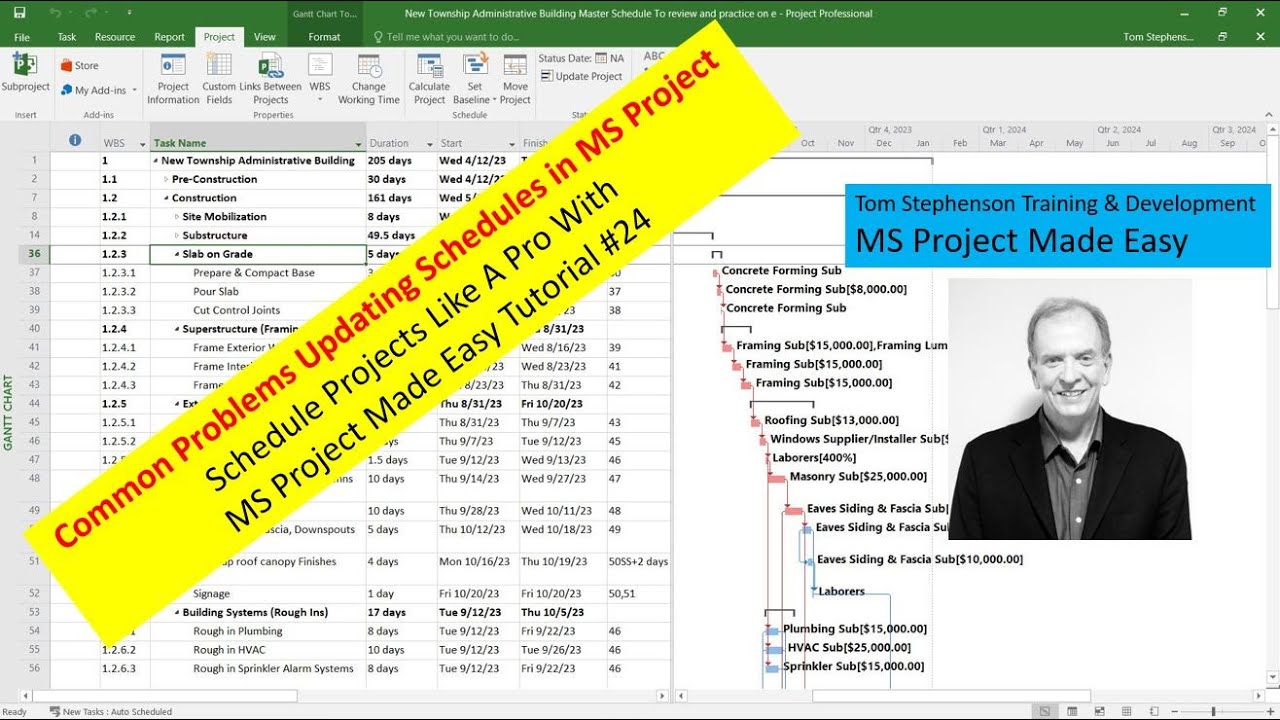Open Project Information dialog
1280x720 pixels.
click(173, 78)
